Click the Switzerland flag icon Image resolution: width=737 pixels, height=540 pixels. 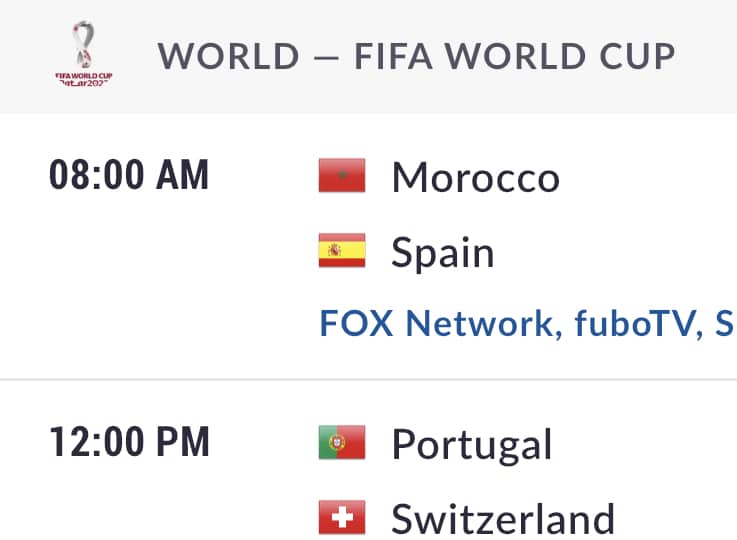coord(342,517)
